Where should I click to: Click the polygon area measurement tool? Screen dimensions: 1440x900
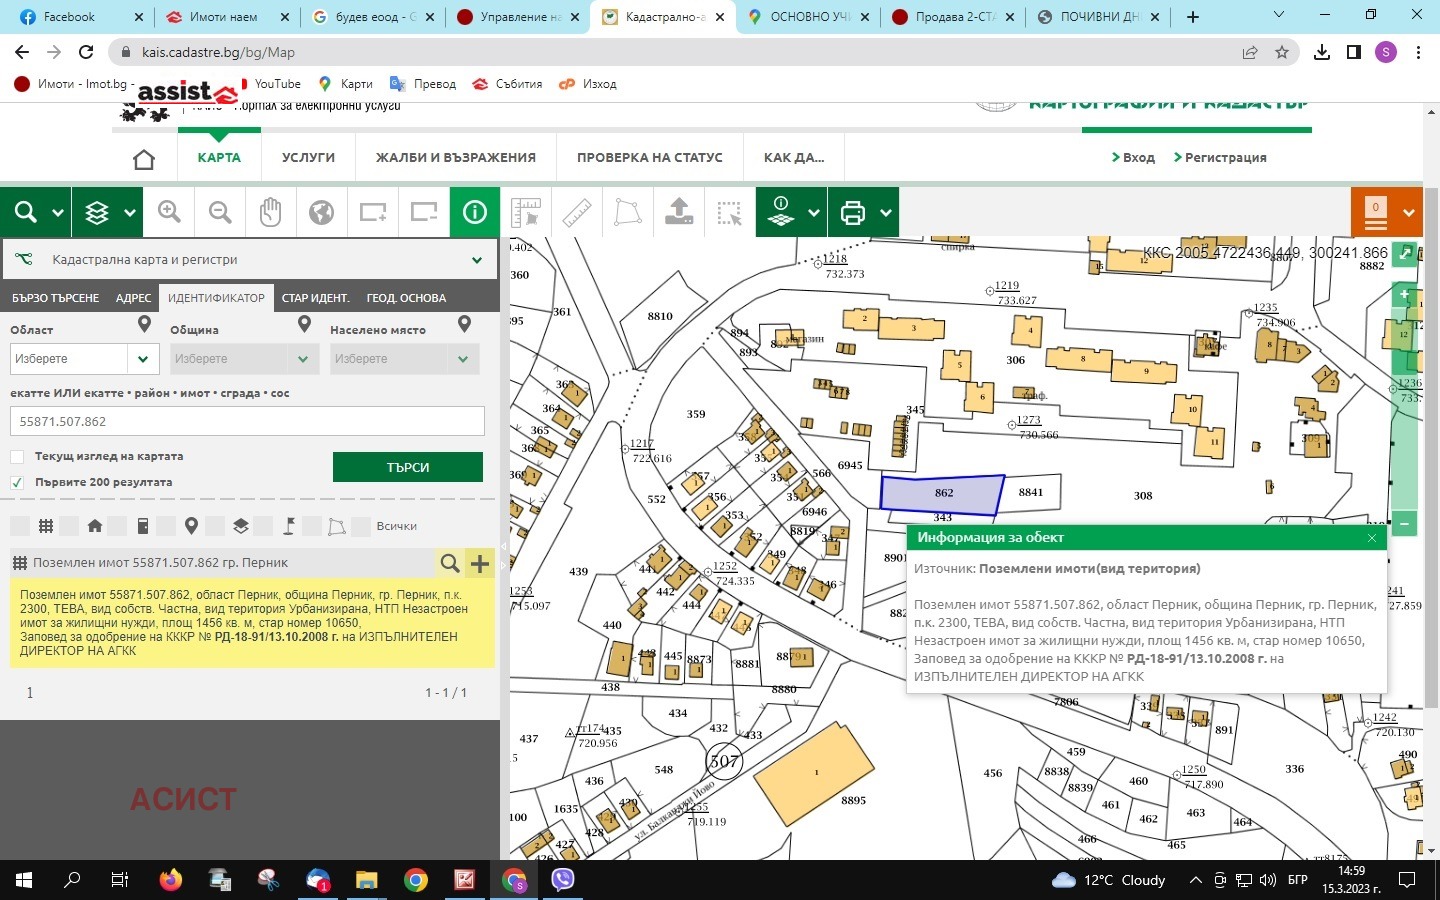(x=628, y=212)
